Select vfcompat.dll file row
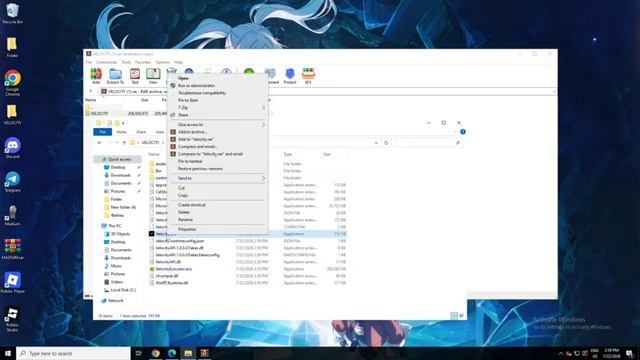Screen dimensions: 640x360 pos(248,276)
